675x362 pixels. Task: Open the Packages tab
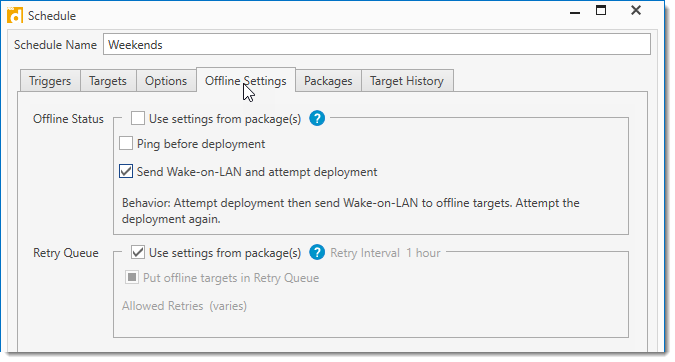328,81
